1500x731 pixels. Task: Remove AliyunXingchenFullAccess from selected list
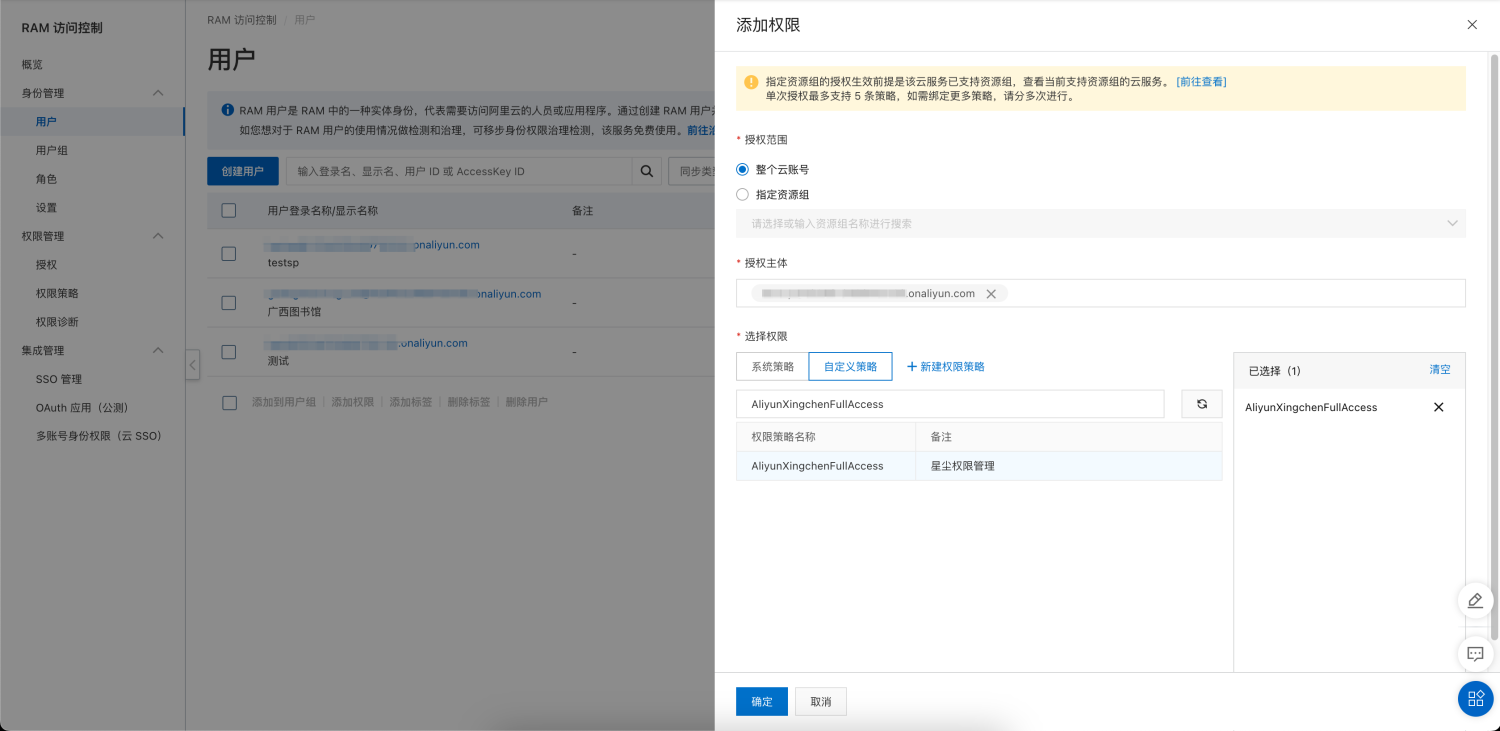[x=1439, y=407]
